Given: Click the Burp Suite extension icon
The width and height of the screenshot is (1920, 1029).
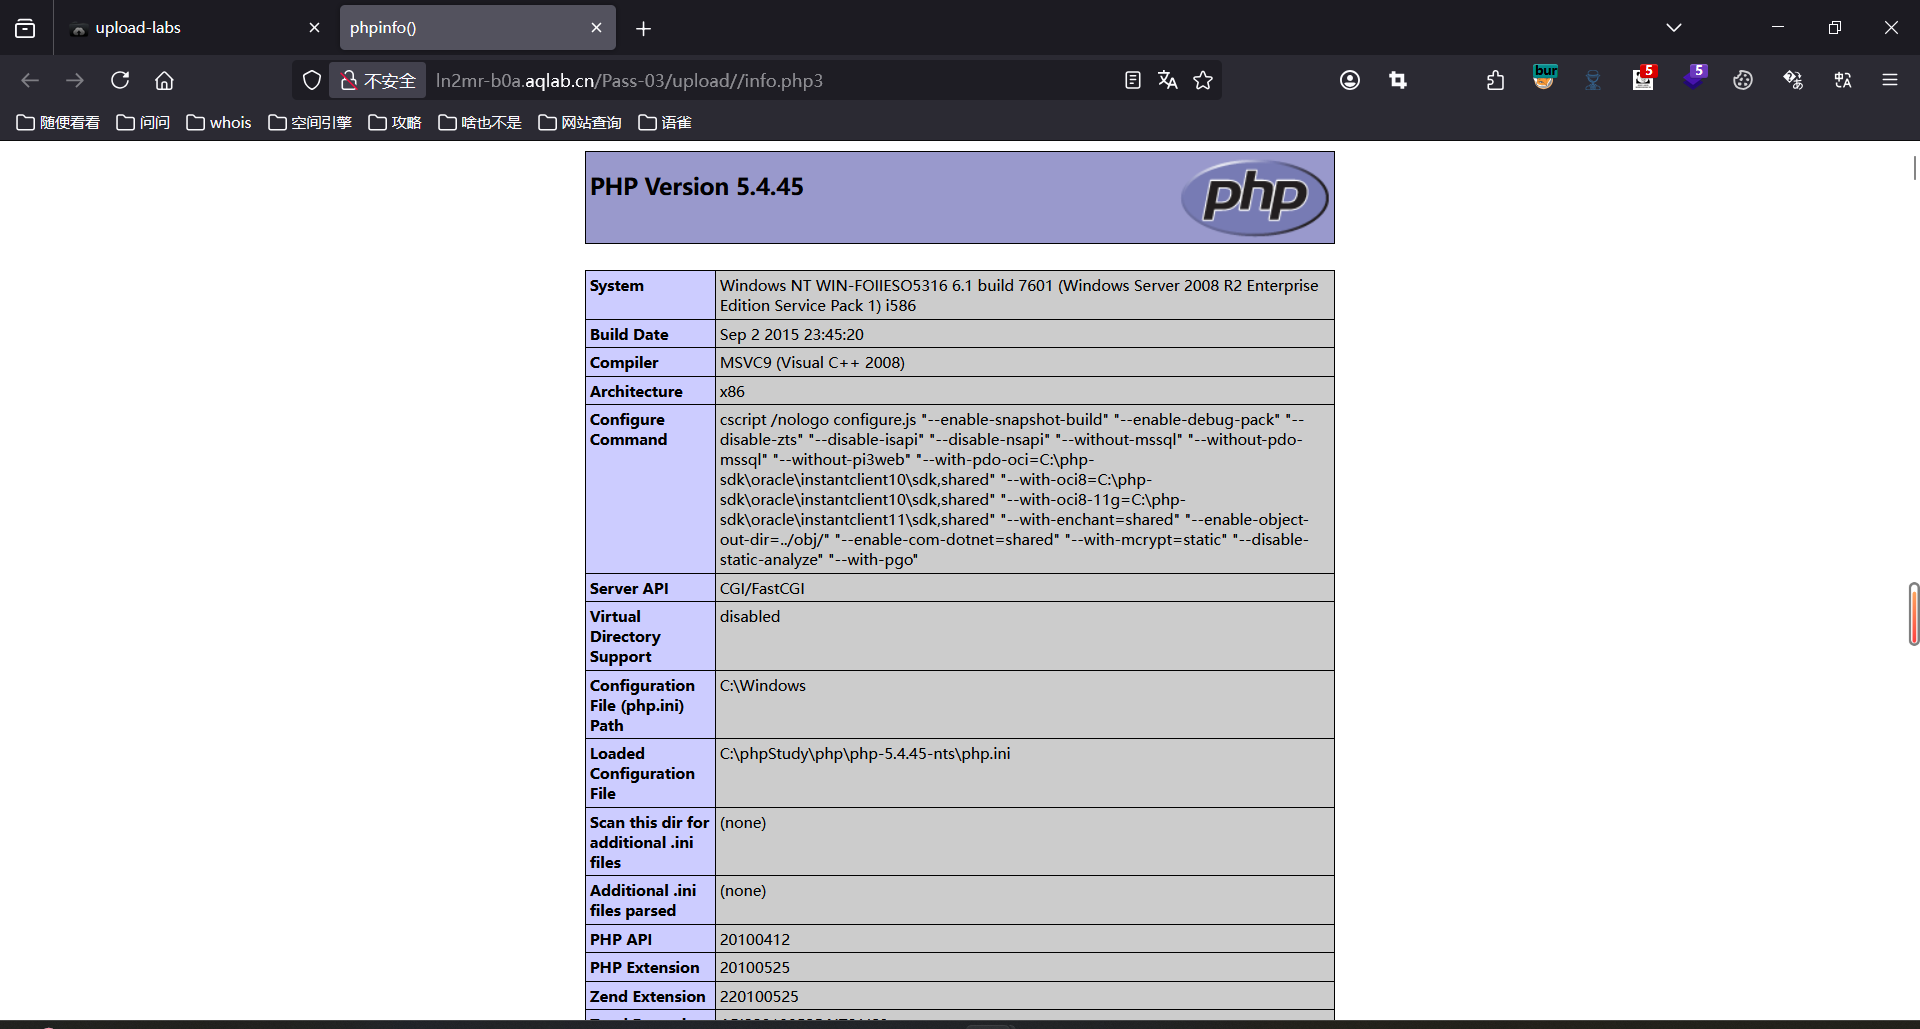Looking at the screenshot, I should tap(1543, 79).
